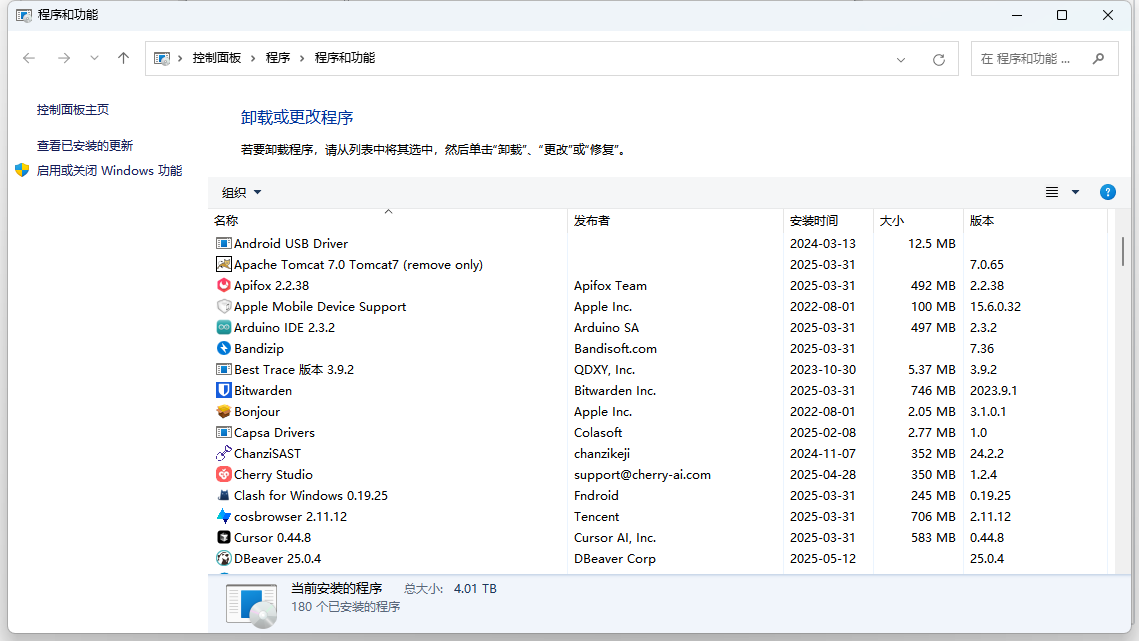Click the Capsa Drivers icon
The width and height of the screenshot is (1139, 641).
tap(224, 432)
